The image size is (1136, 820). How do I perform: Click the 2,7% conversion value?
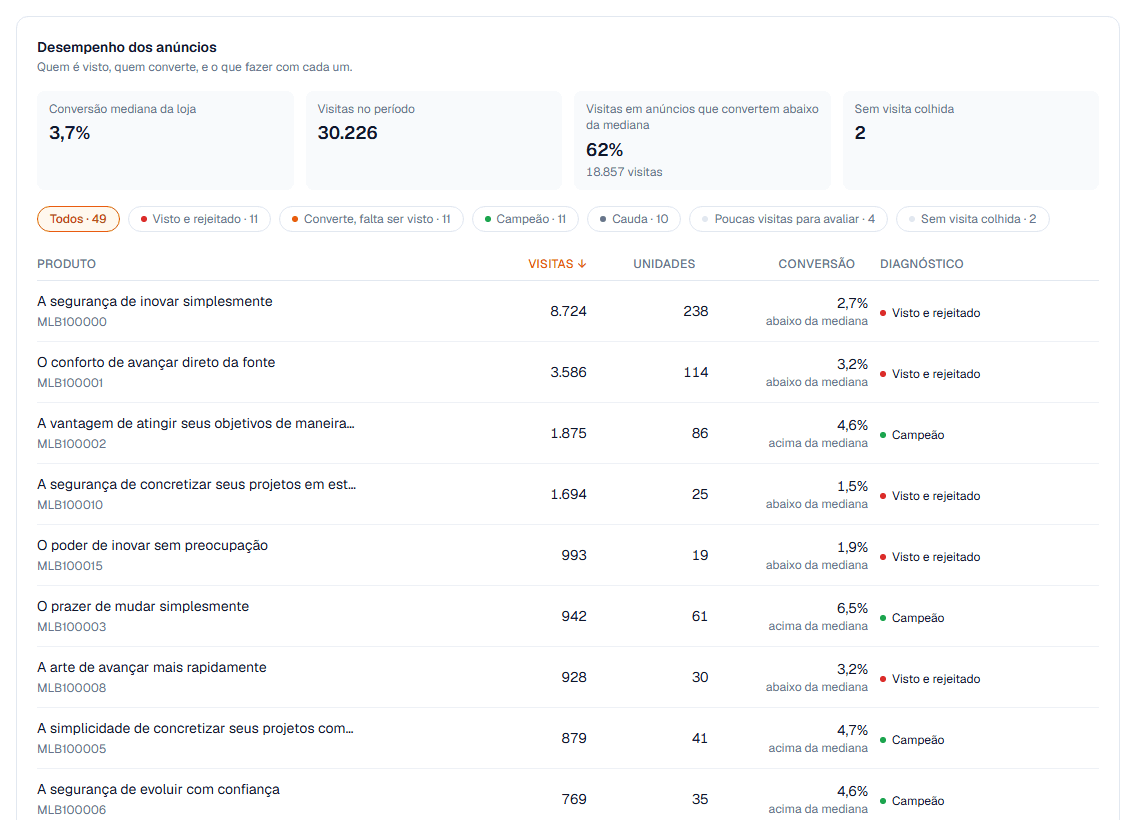tap(852, 303)
